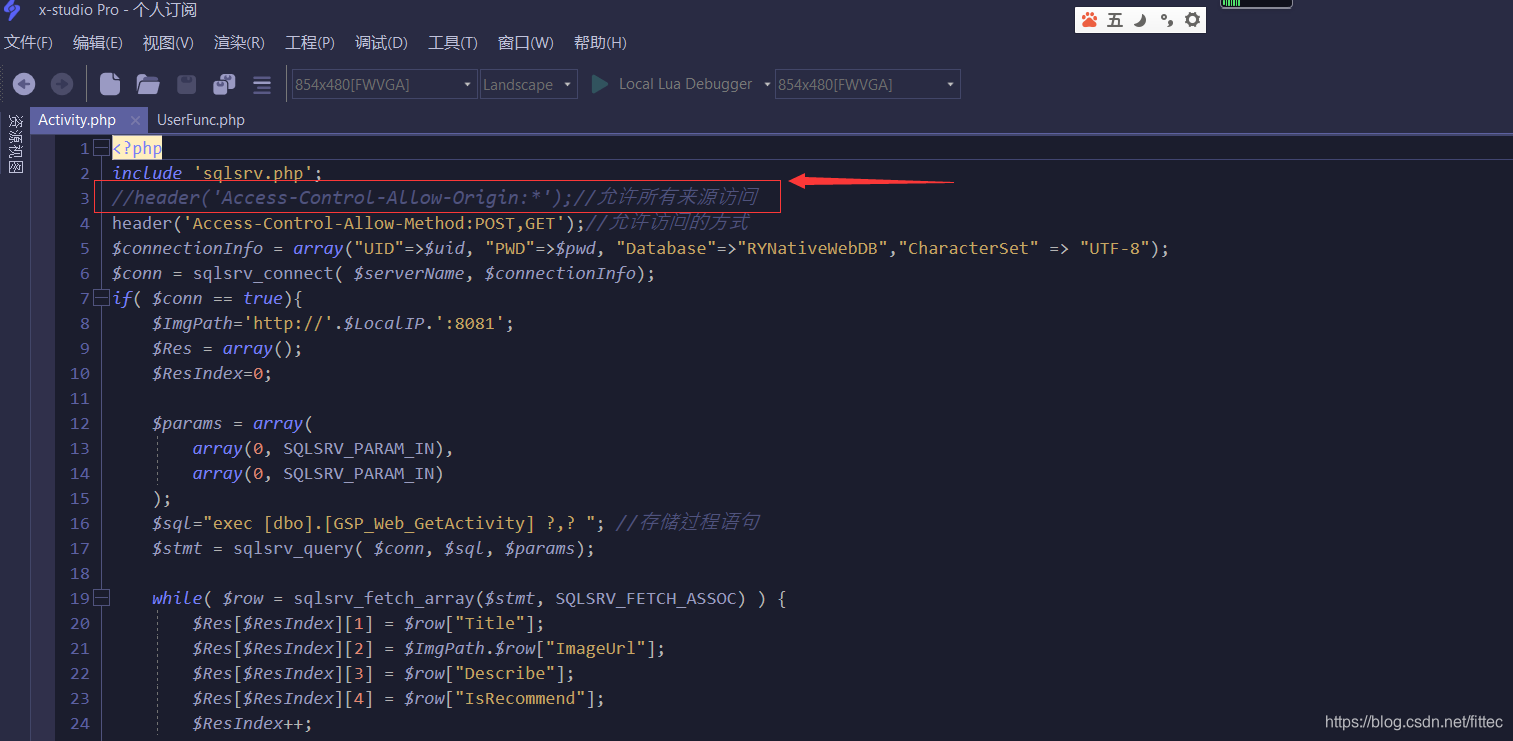Click the include 'sqlsrv.php' line
1513x741 pixels.
click(x=218, y=173)
